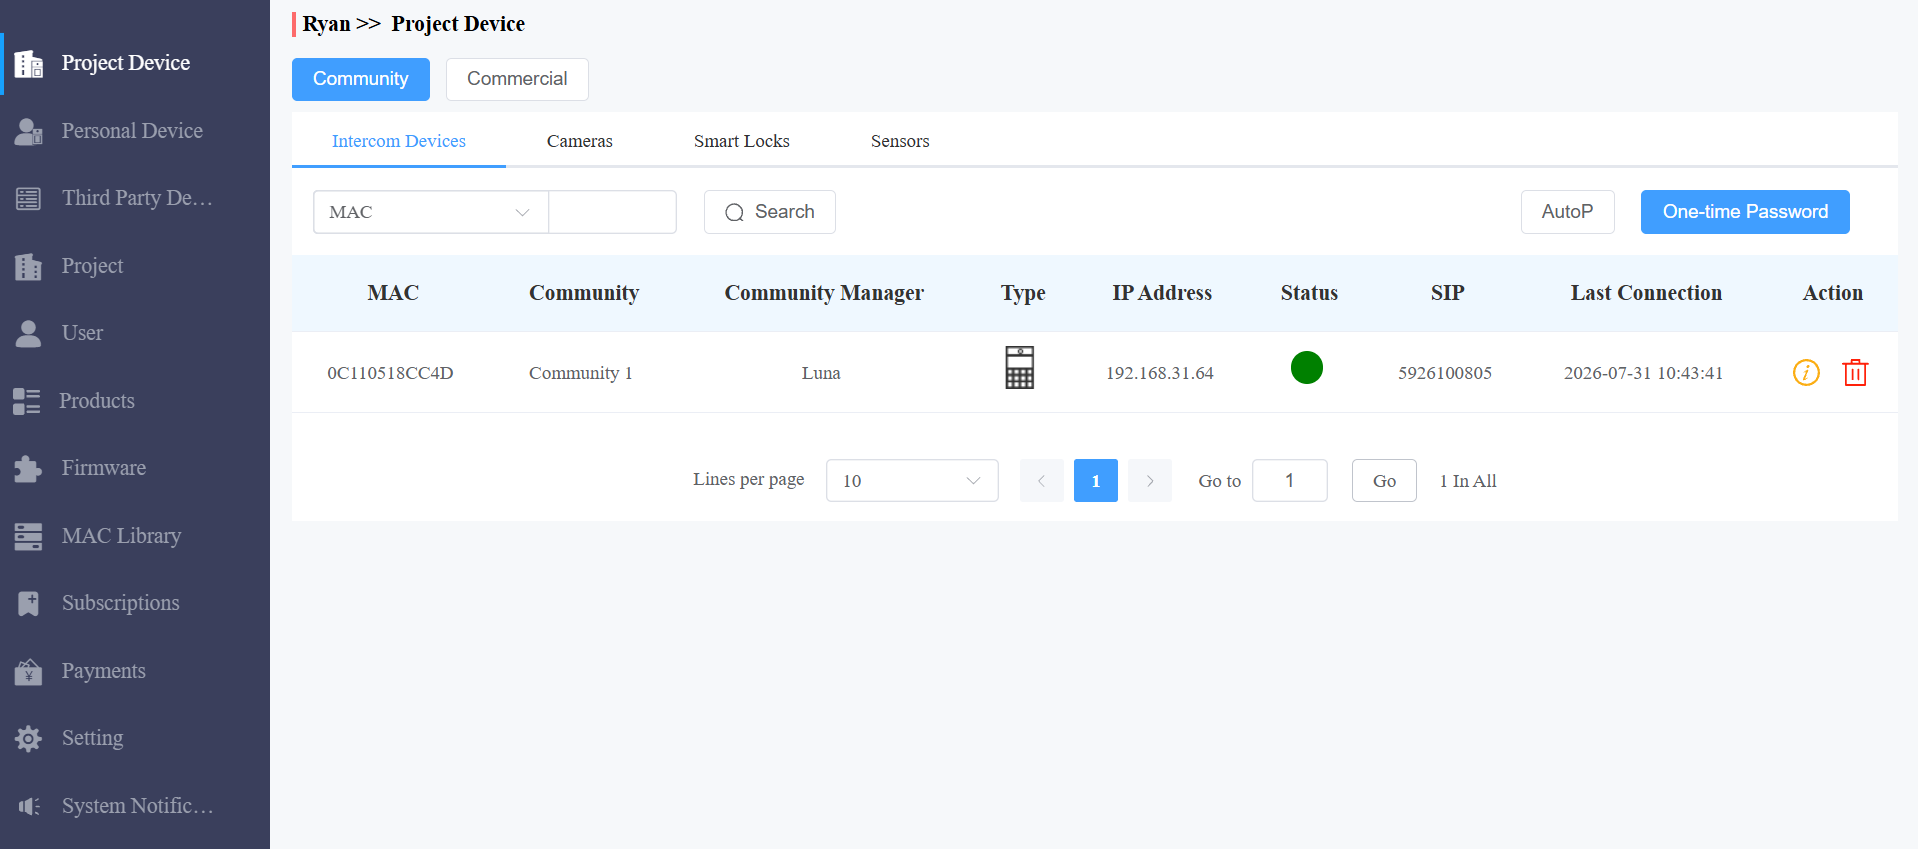Click the 1 In All total count

[x=1468, y=481]
